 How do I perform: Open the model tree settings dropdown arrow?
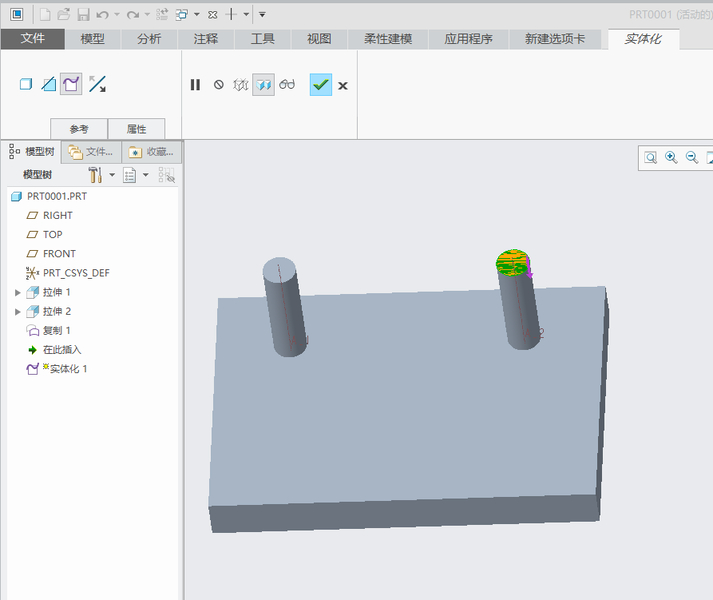click(x=112, y=175)
